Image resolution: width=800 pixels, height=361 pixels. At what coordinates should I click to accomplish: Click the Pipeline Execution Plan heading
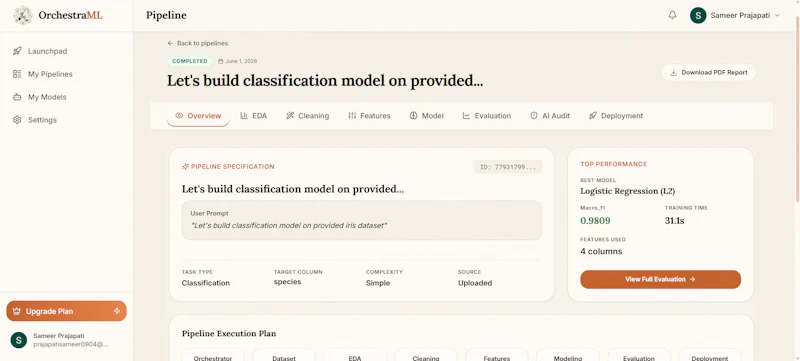point(229,333)
